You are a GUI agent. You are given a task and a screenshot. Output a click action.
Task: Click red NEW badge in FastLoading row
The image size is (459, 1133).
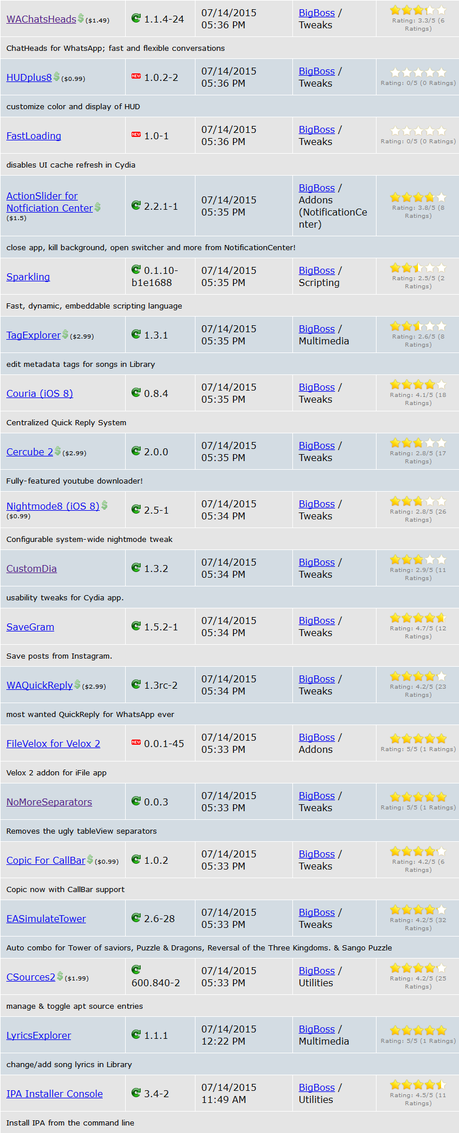[x=136, y=134]
